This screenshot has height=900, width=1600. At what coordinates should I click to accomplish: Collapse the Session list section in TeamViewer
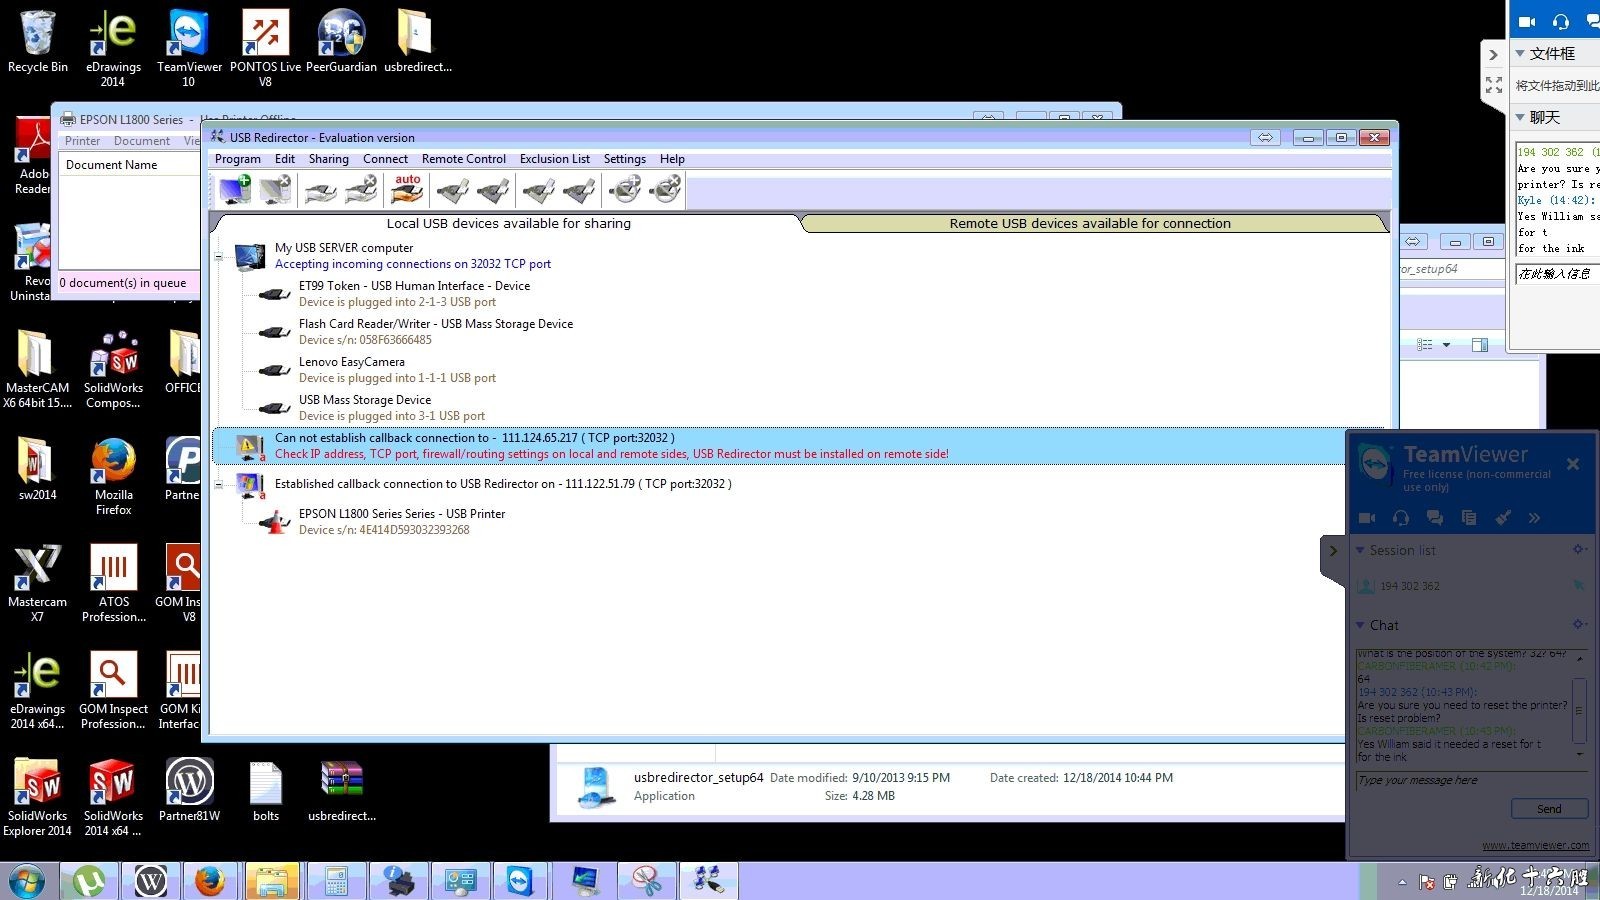tap(1360, 550)
